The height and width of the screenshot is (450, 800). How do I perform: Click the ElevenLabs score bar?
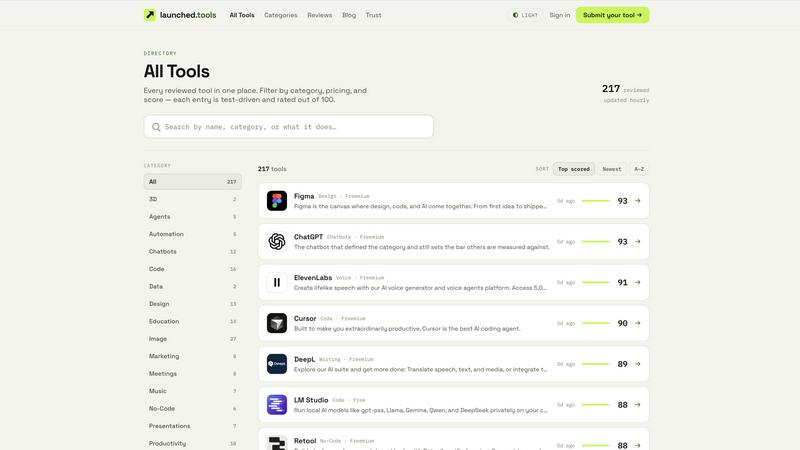coord(596,282)
